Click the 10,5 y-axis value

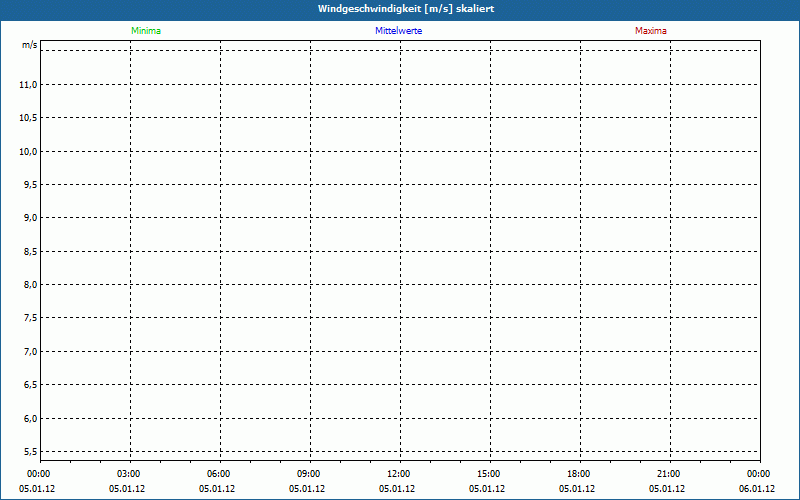pyautogui.click(x=28, y=118)
